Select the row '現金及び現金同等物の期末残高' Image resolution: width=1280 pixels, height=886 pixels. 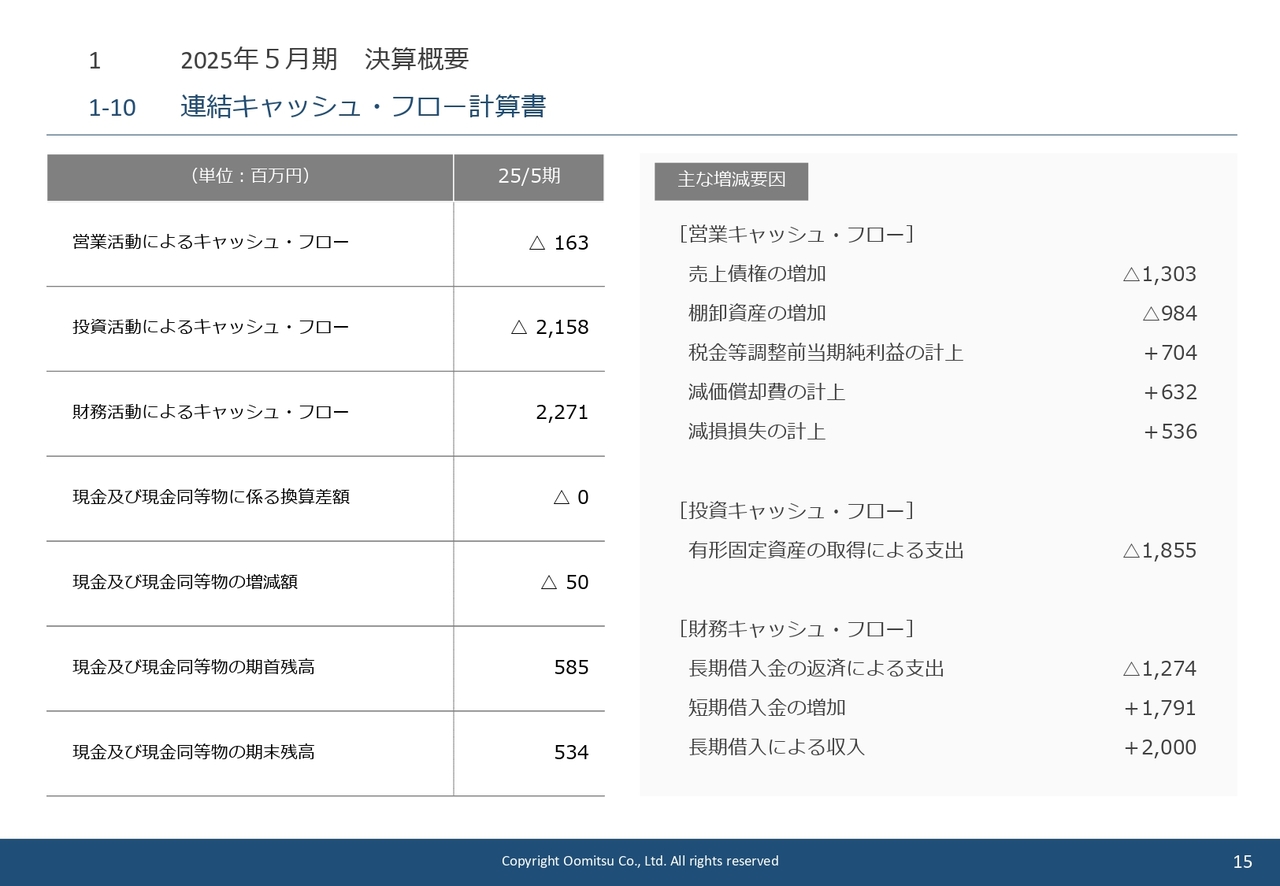pyautogui.click(x=325, y=753)
